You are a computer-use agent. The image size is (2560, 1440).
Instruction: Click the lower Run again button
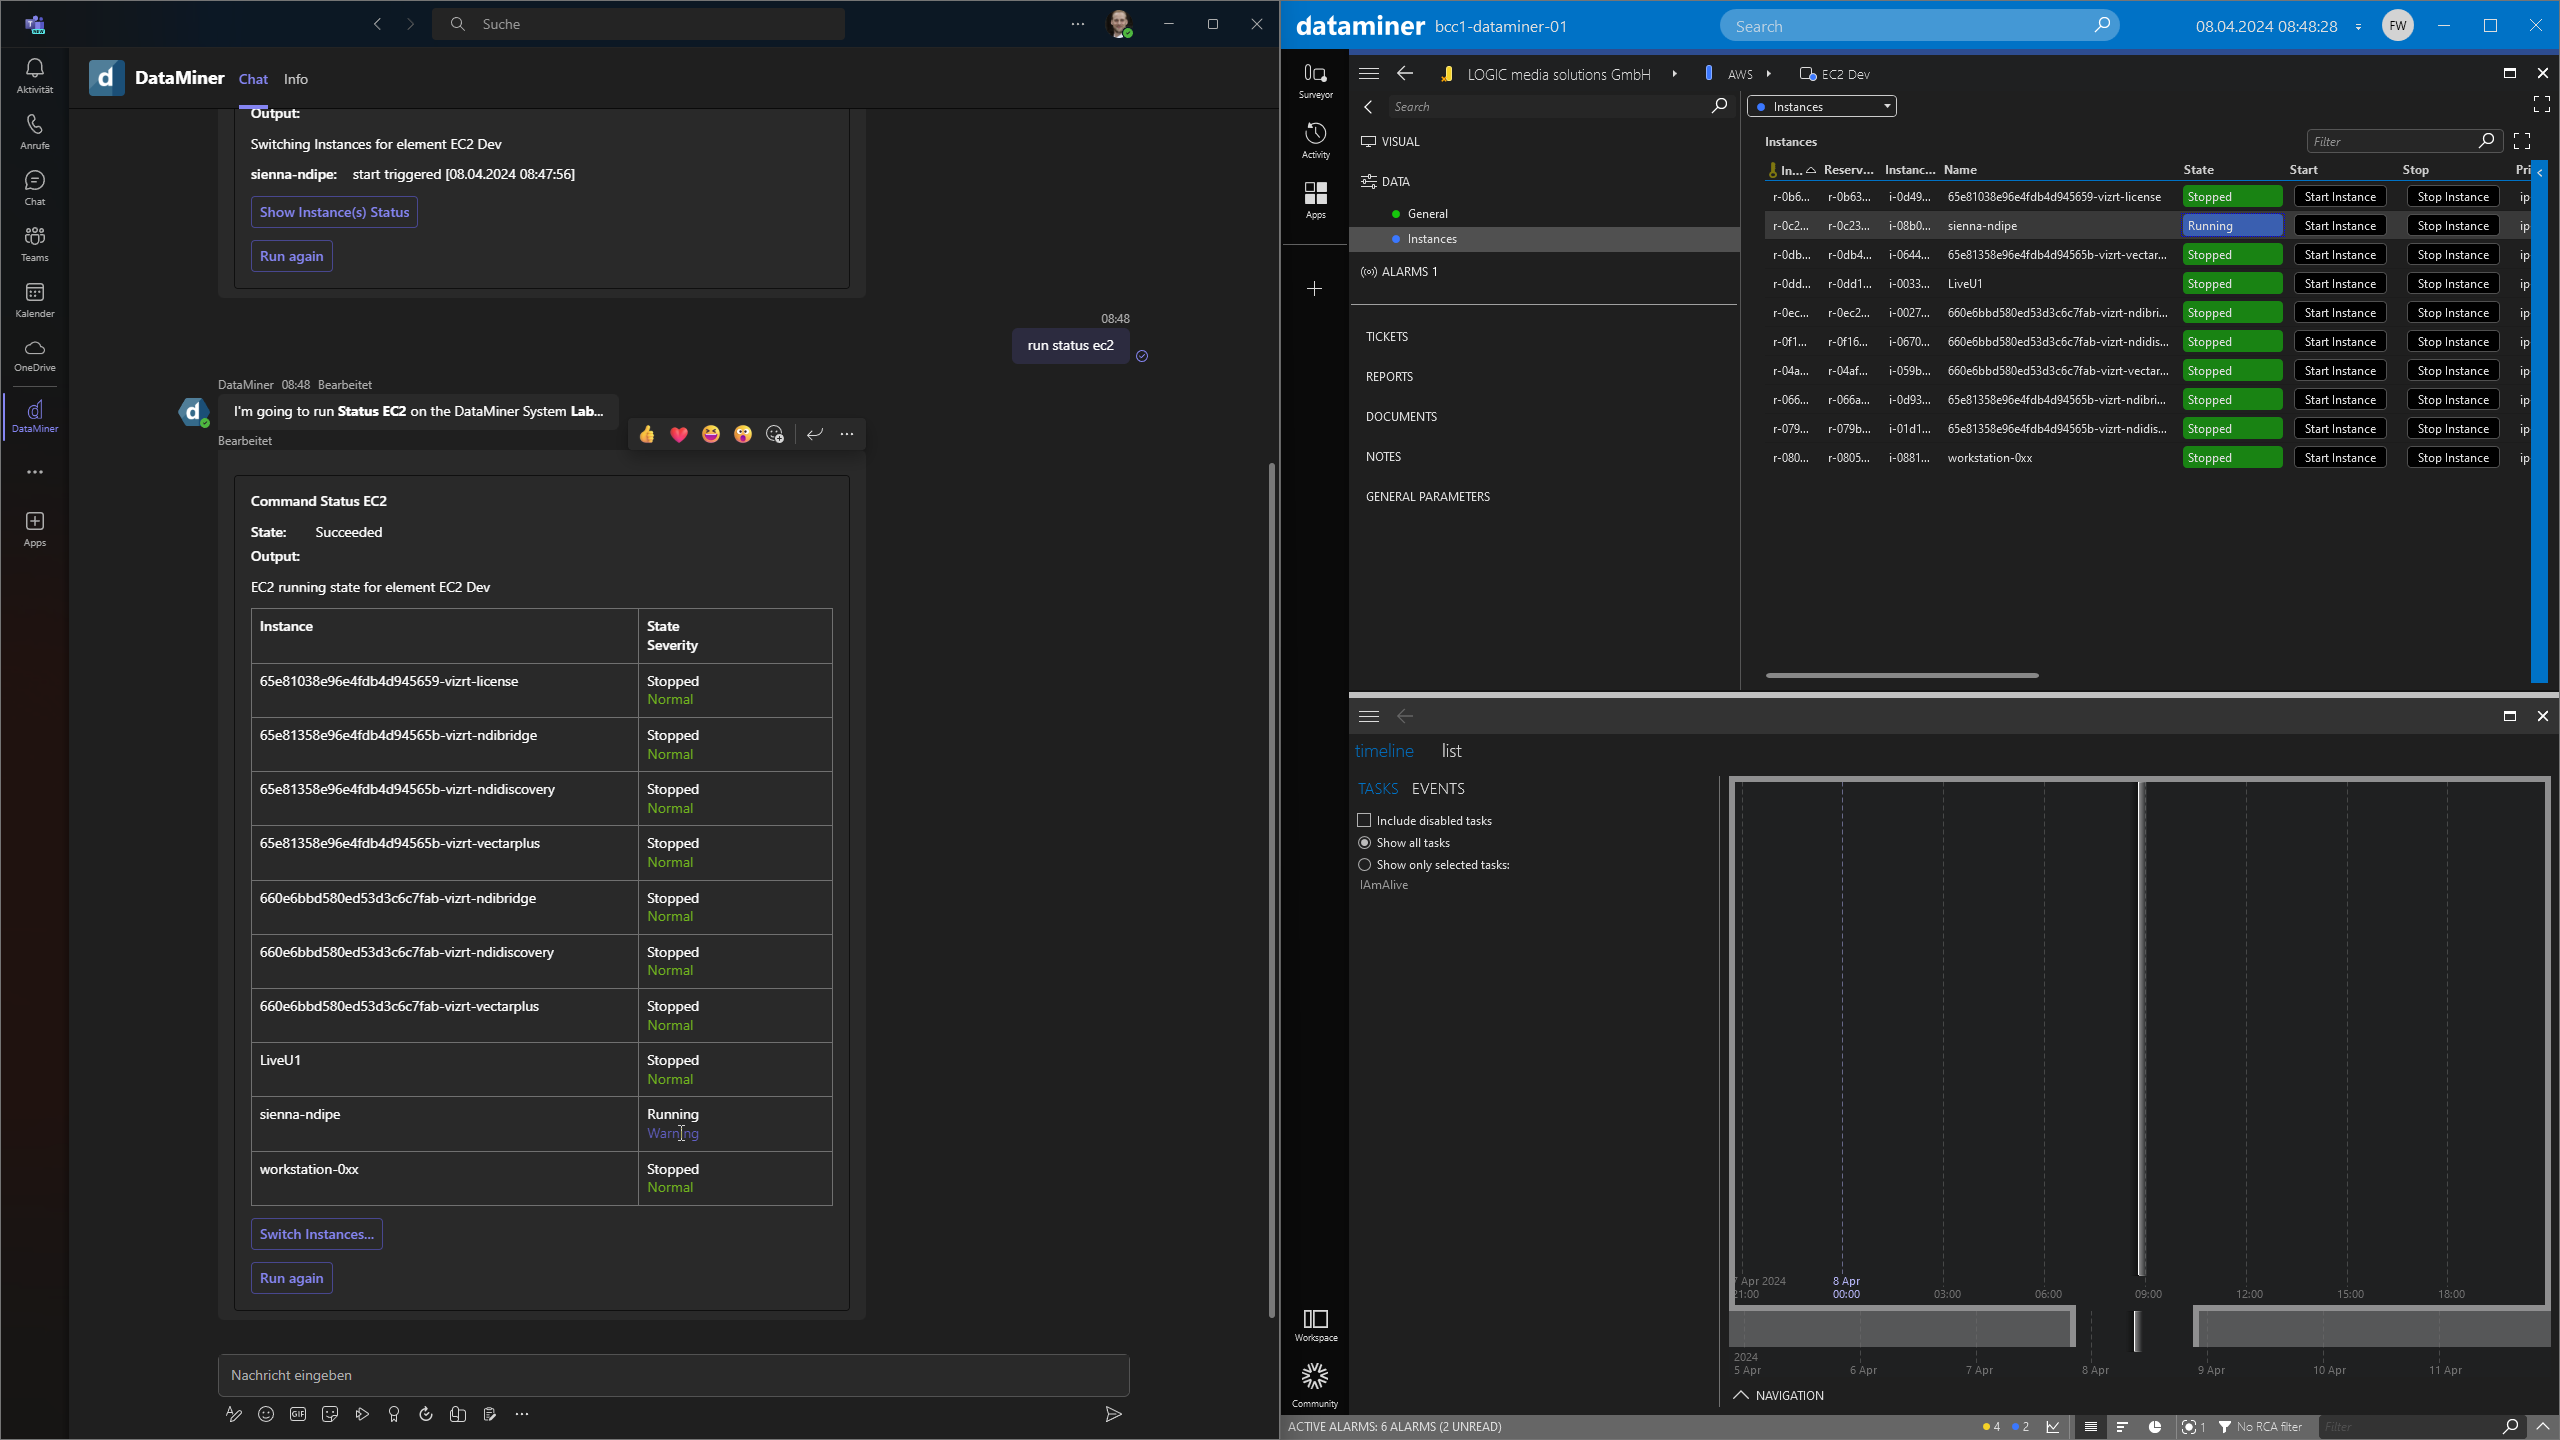pos(291,1278)
